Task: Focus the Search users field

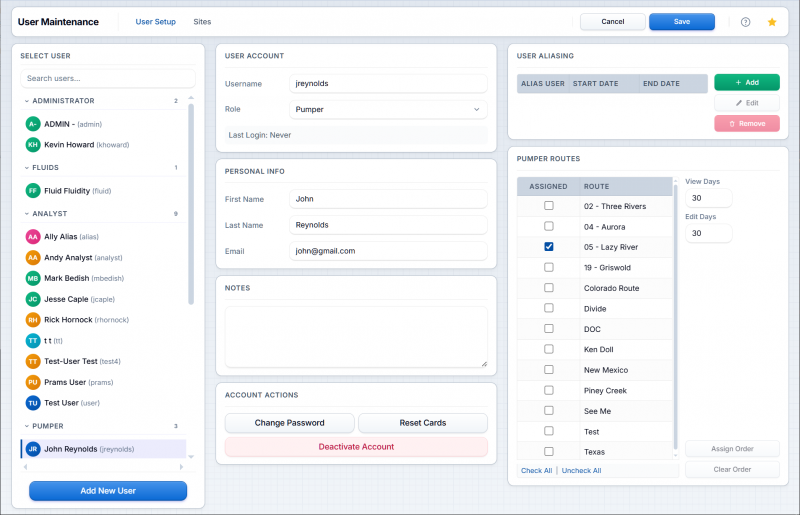Action: (x=108, y=78)
